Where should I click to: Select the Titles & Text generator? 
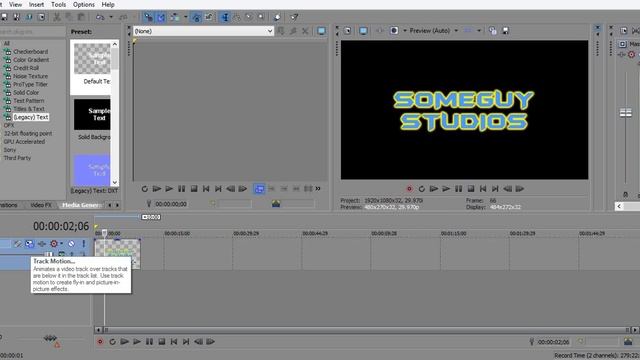point(29,109)
